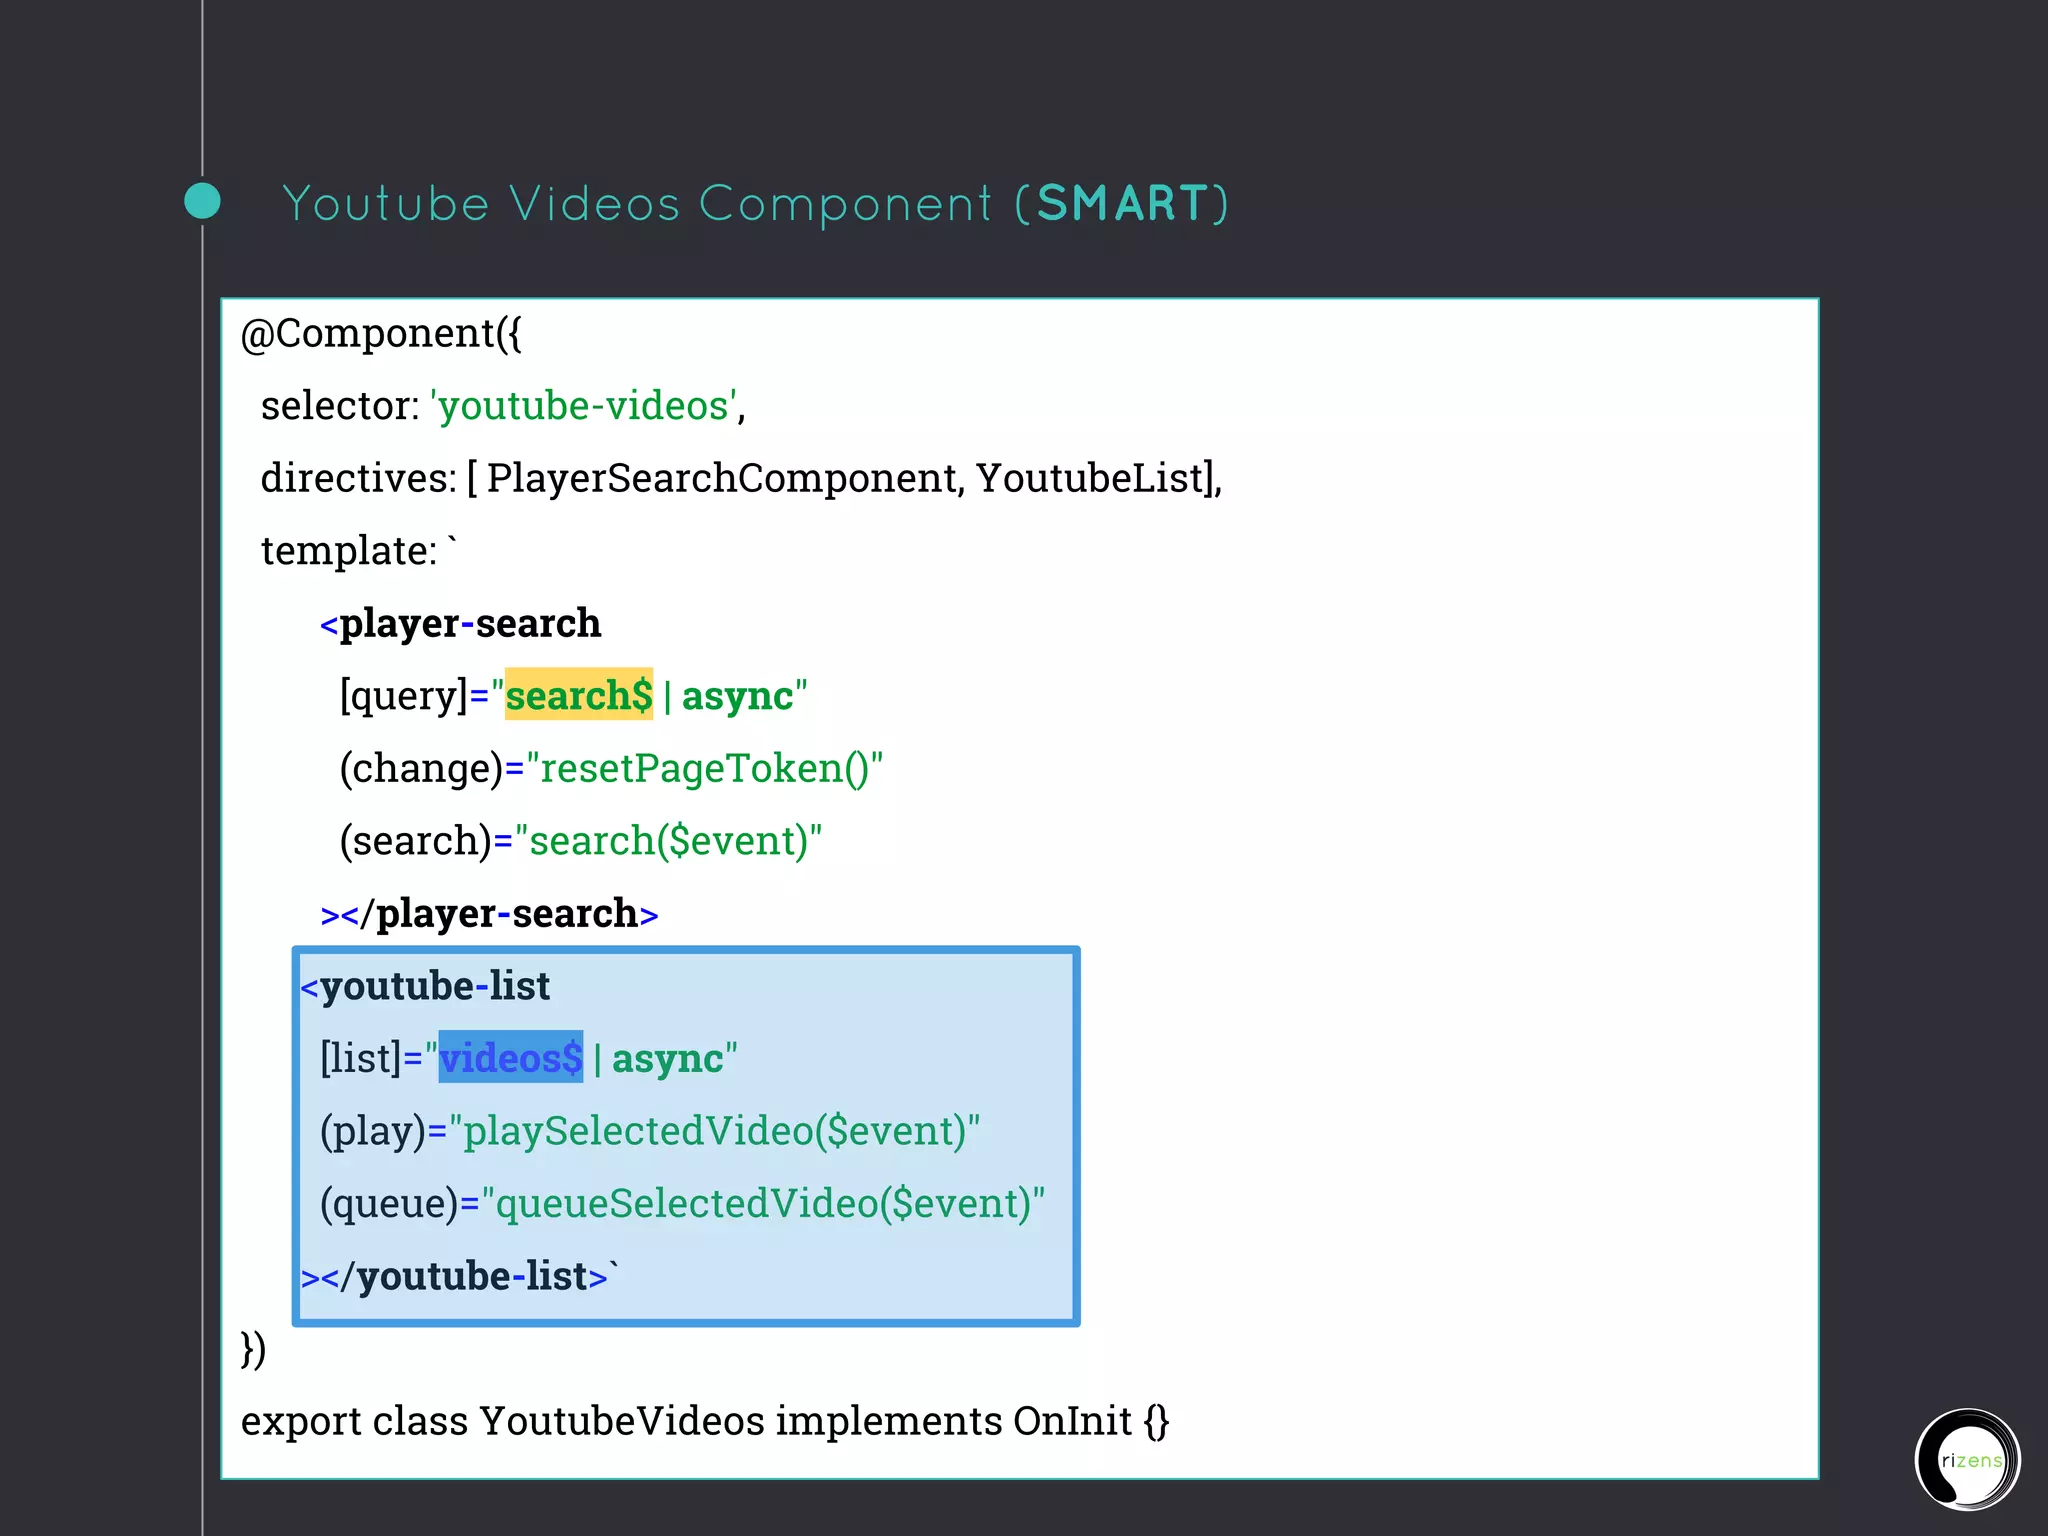Click the 'async' pipe in the list binding
The width and height of the screenshot is (2048, 1536).
[667, 1058]
